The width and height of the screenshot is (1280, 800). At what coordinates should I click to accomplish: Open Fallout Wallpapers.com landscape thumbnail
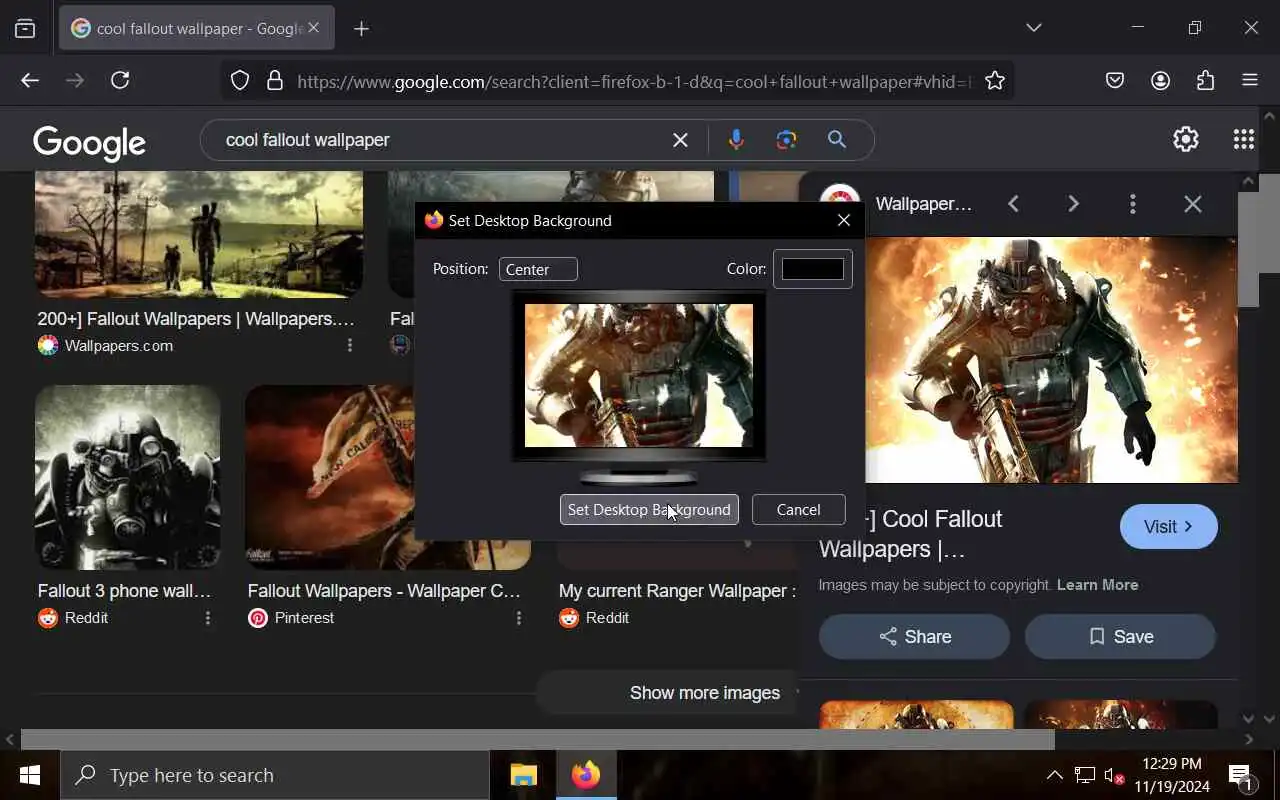(x=199, y=234)
